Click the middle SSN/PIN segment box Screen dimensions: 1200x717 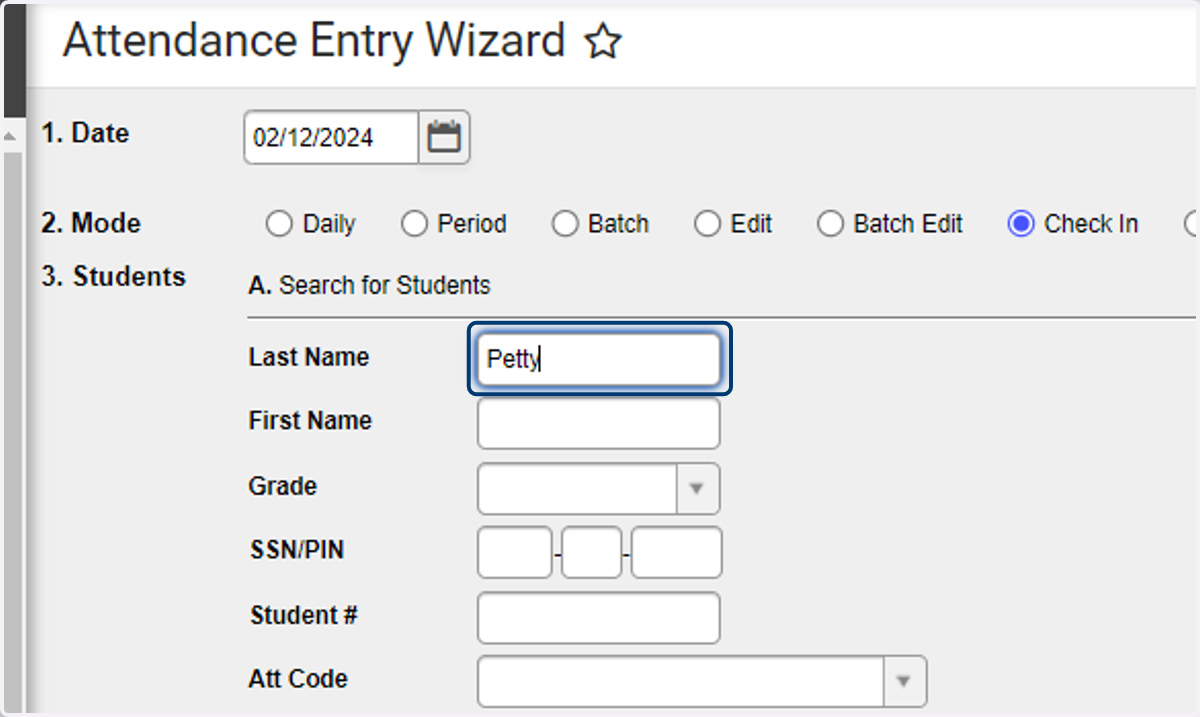pos(592,553)
